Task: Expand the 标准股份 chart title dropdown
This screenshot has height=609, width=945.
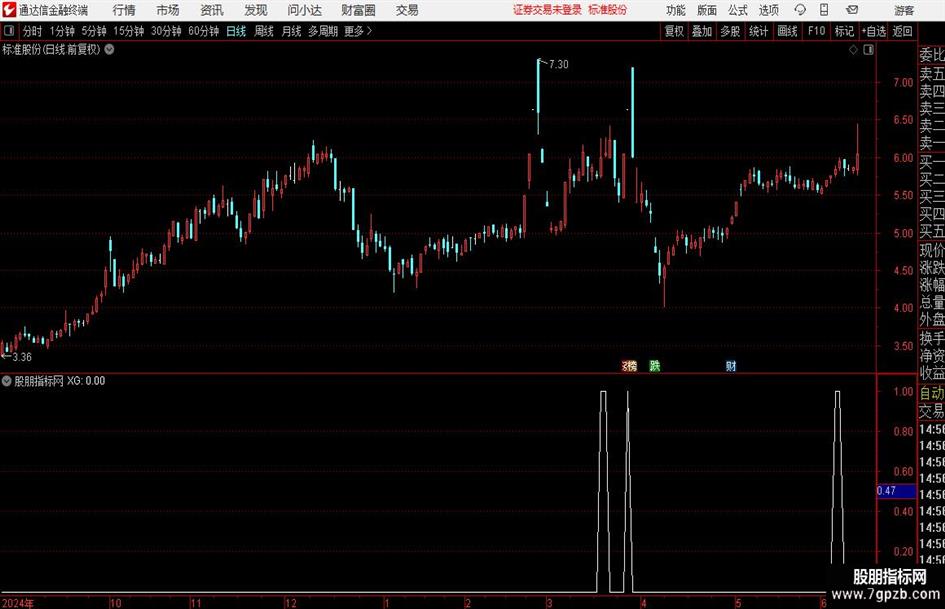Action: tap(110, 49)
